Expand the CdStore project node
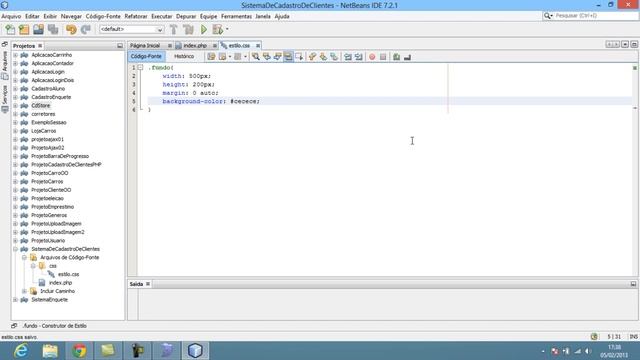 [16, 106]
